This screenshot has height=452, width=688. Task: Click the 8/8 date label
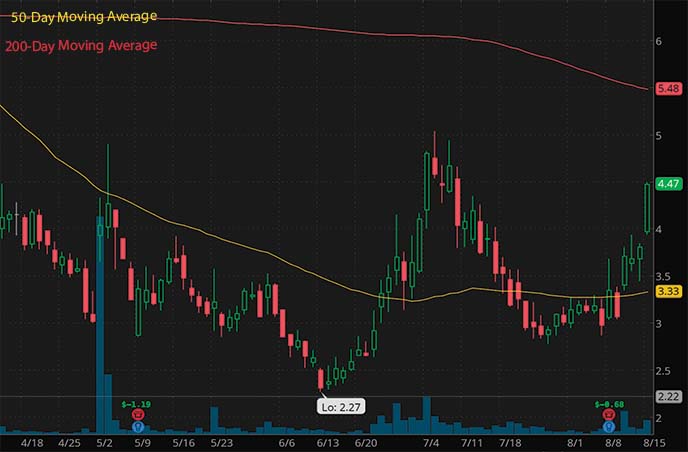[x=613, y=442]
